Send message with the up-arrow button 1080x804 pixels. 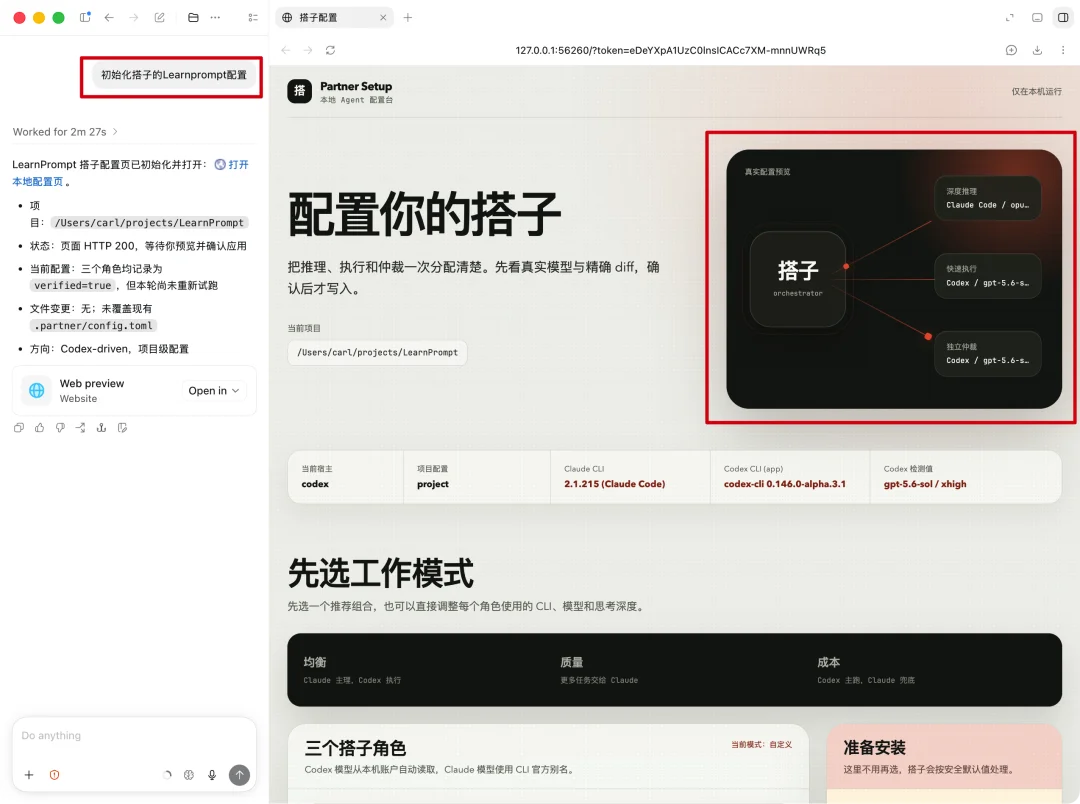coord(239,775)
